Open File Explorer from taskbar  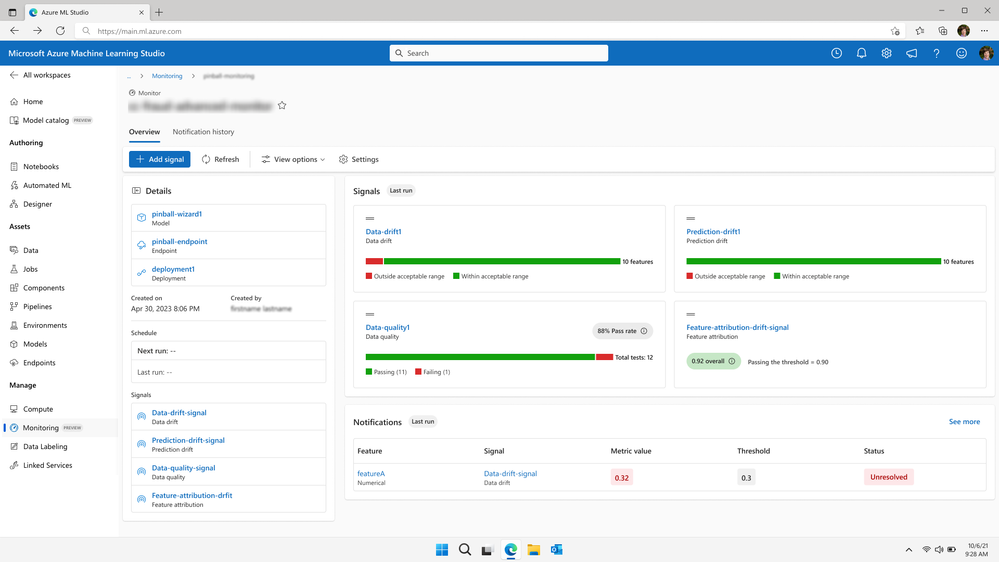click(533, 549)
